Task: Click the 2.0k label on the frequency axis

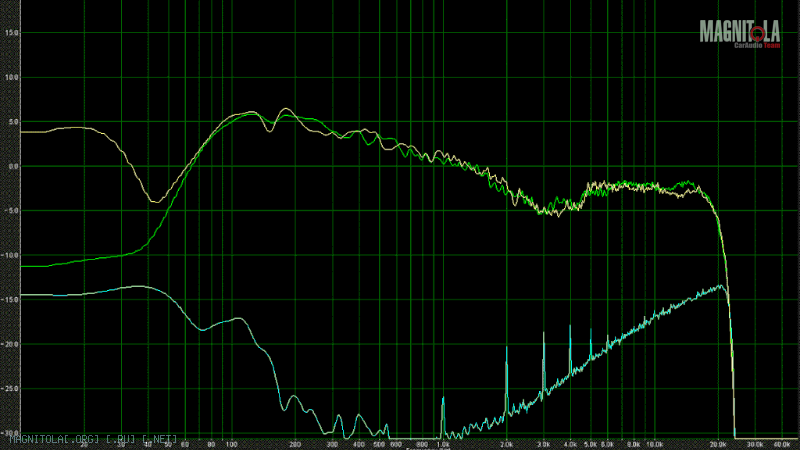Action: pos(507,442)
